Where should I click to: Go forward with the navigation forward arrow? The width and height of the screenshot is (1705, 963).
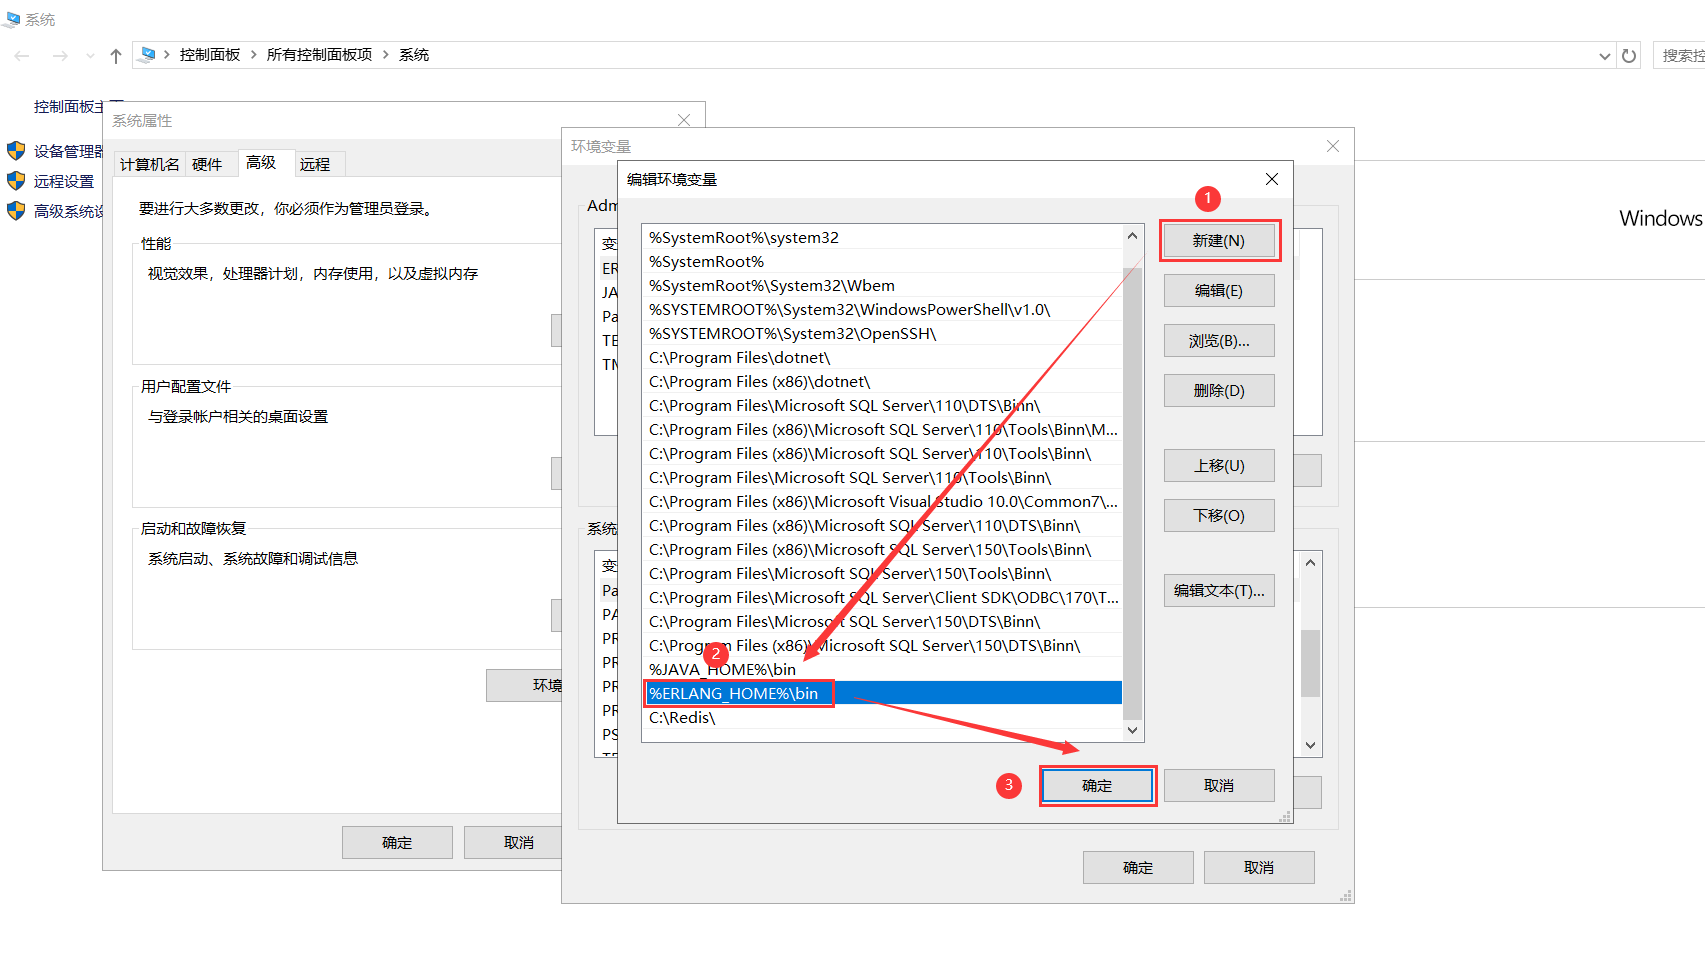pyautogui.click(x=61, y=56)
